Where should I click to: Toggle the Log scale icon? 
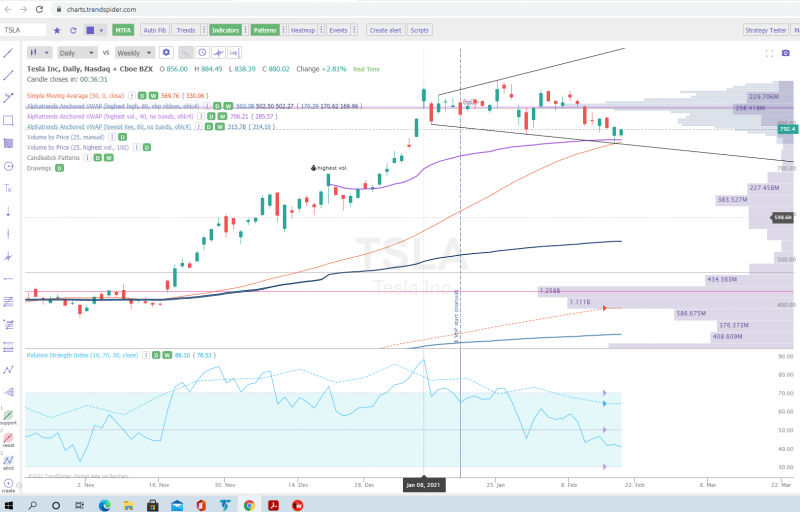pyautogui.click(x=234, y=53)
